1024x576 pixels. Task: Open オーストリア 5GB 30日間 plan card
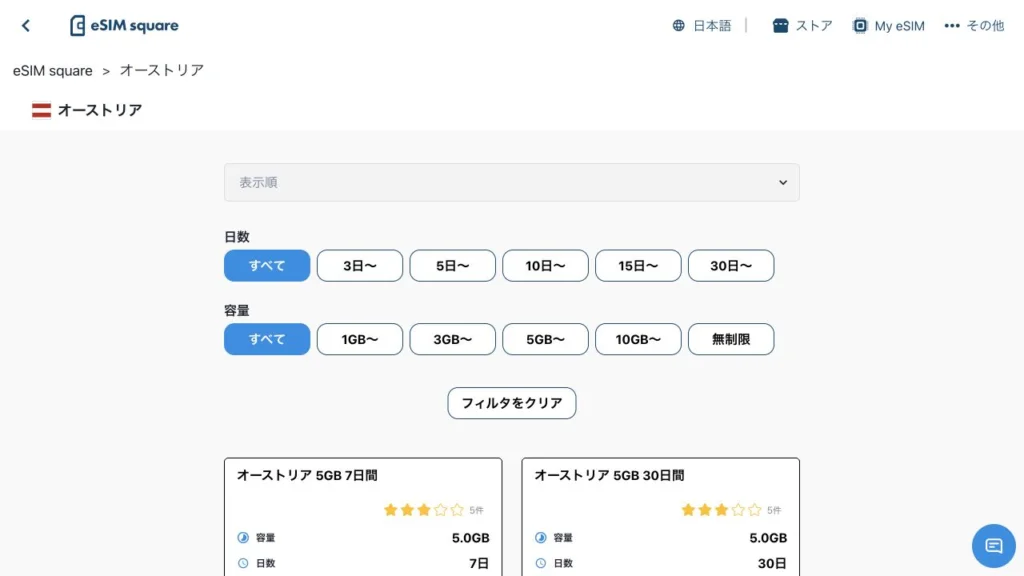click(660, 517)
